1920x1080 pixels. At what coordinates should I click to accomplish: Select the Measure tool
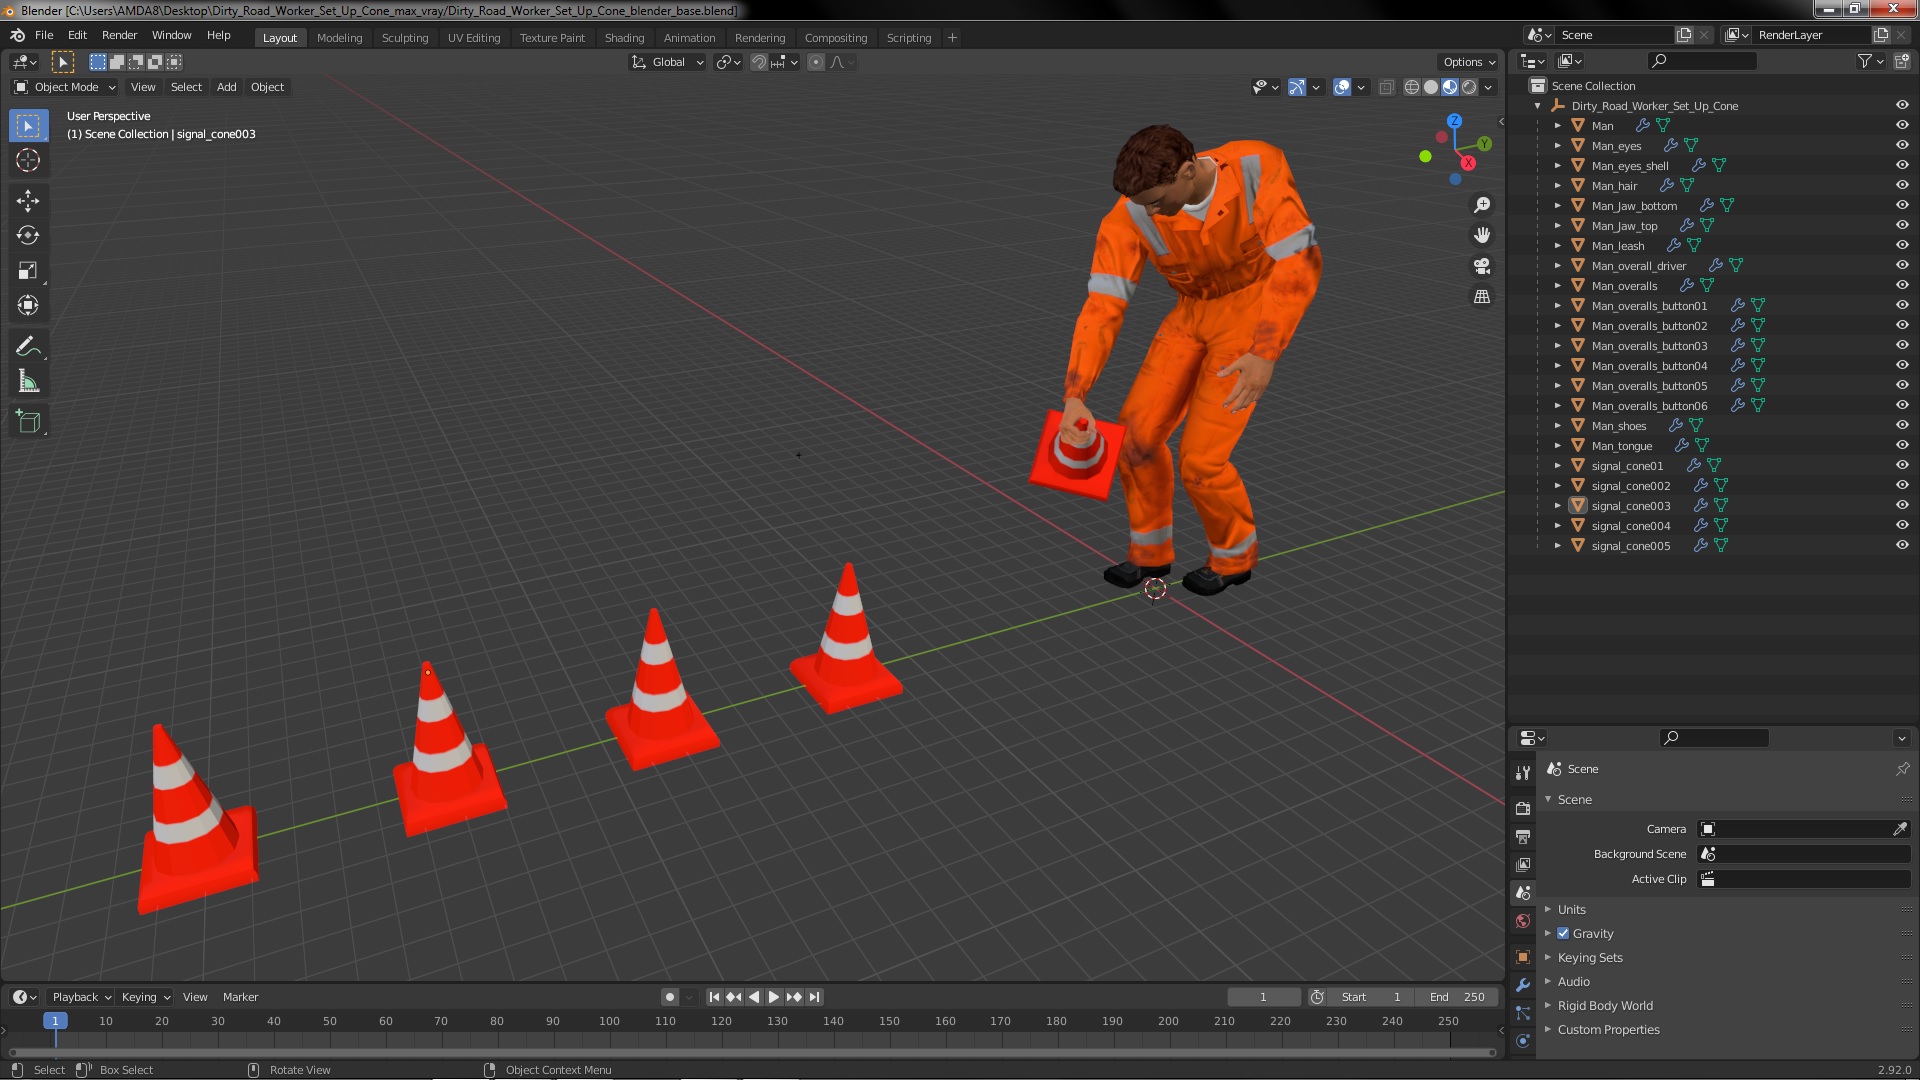(x=28, y=382)
